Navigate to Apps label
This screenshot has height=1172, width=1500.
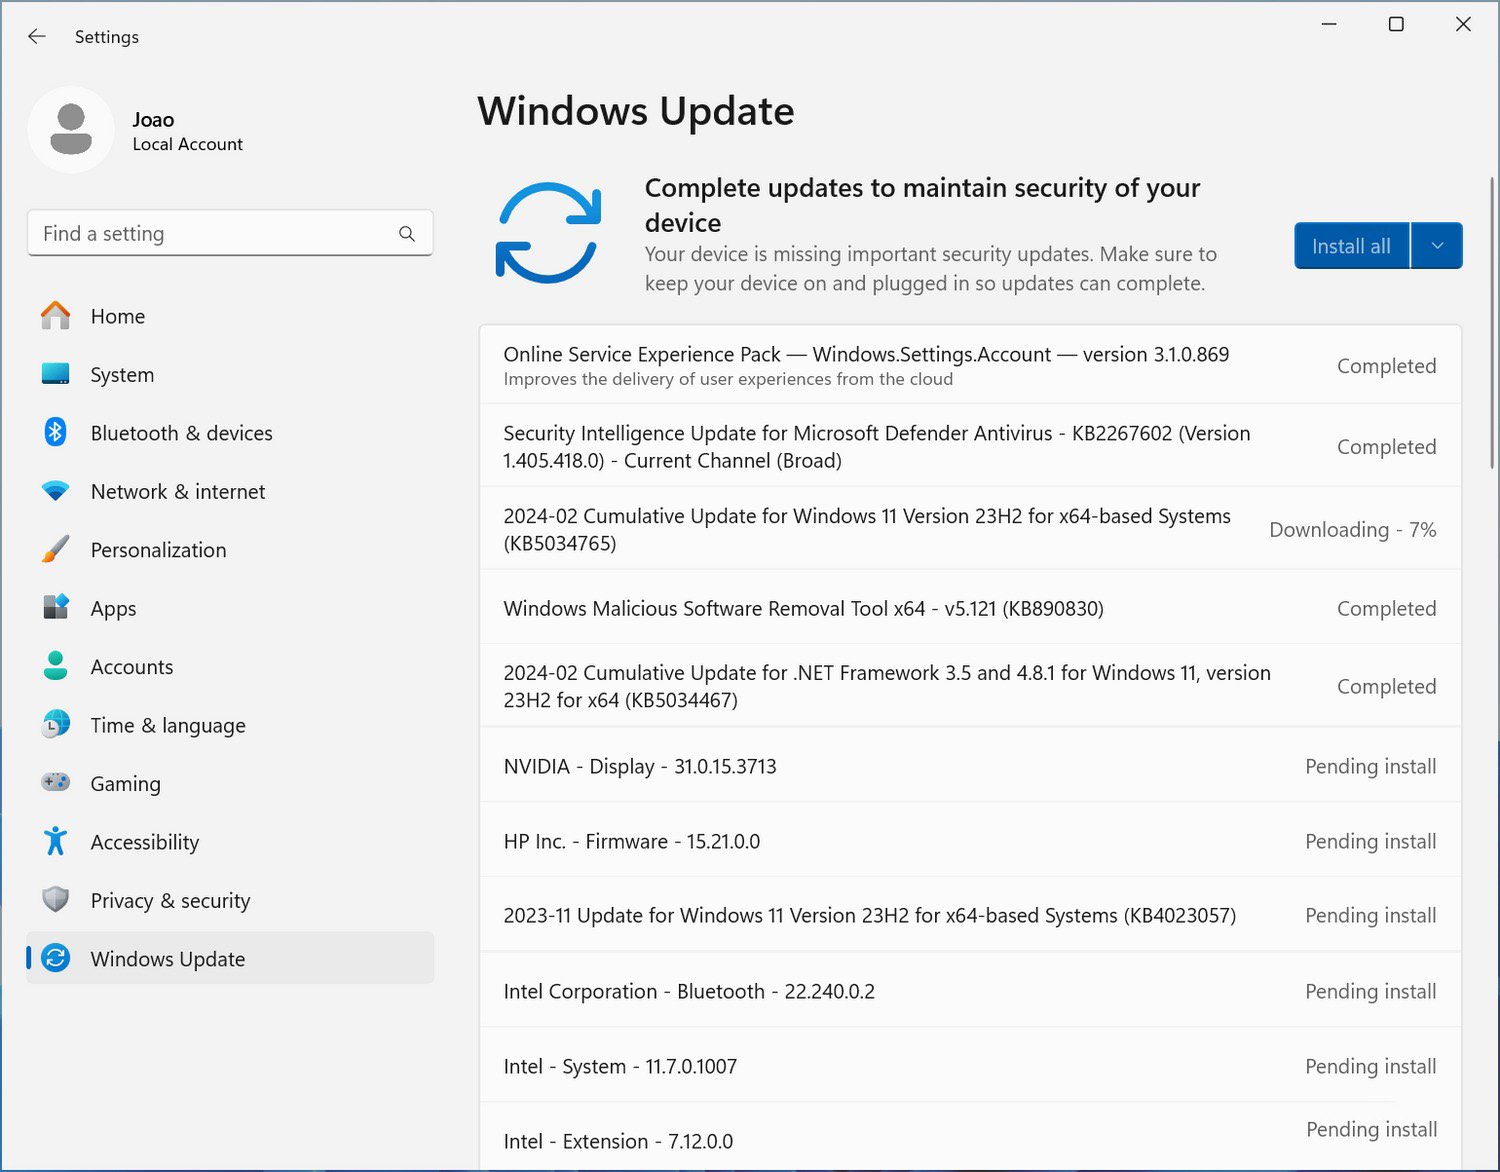coord(113,609)
